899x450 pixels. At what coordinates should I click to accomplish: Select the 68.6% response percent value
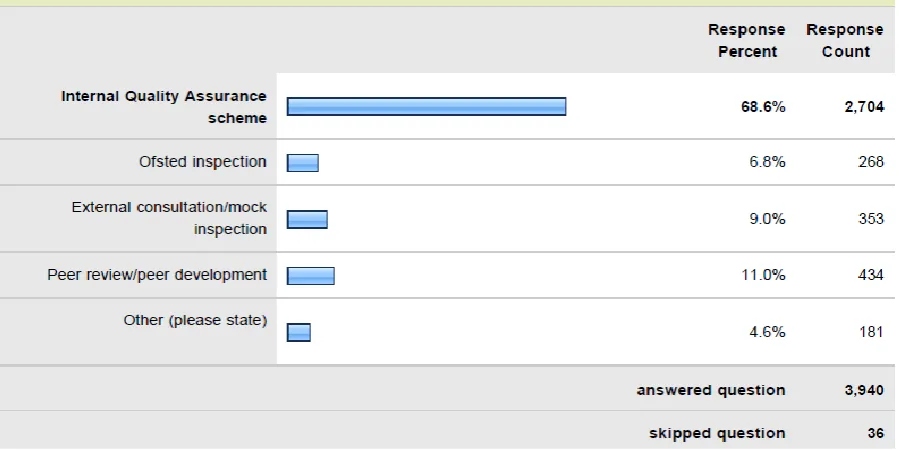coord(763,107)
